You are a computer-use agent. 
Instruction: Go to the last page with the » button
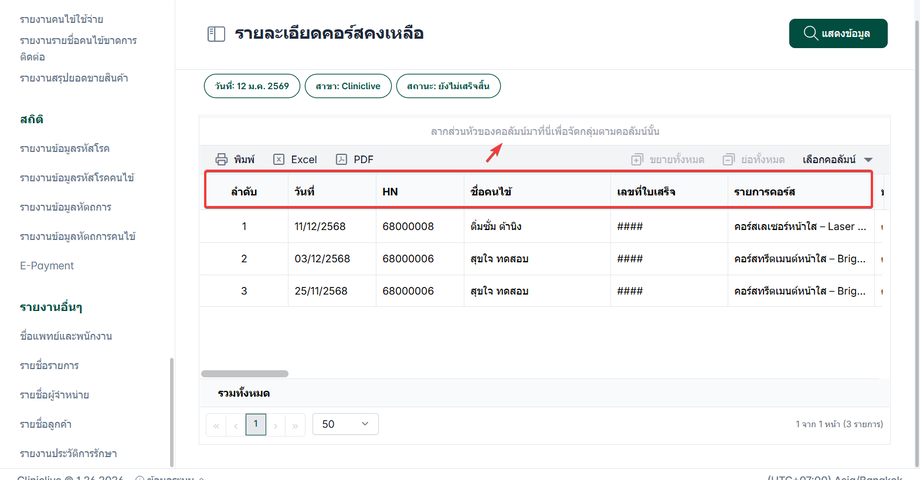coord(295,425)
